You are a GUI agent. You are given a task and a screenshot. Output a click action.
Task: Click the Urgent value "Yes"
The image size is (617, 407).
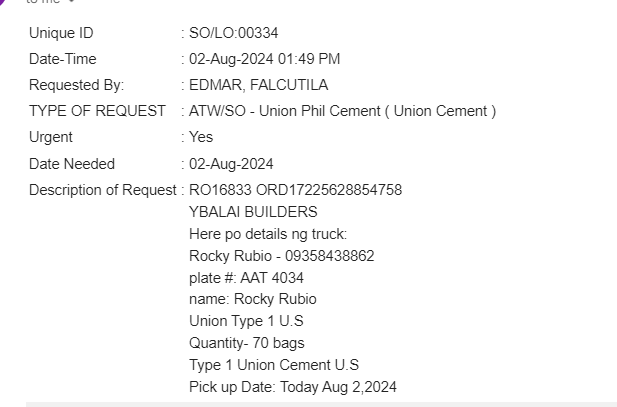point(201,137)
